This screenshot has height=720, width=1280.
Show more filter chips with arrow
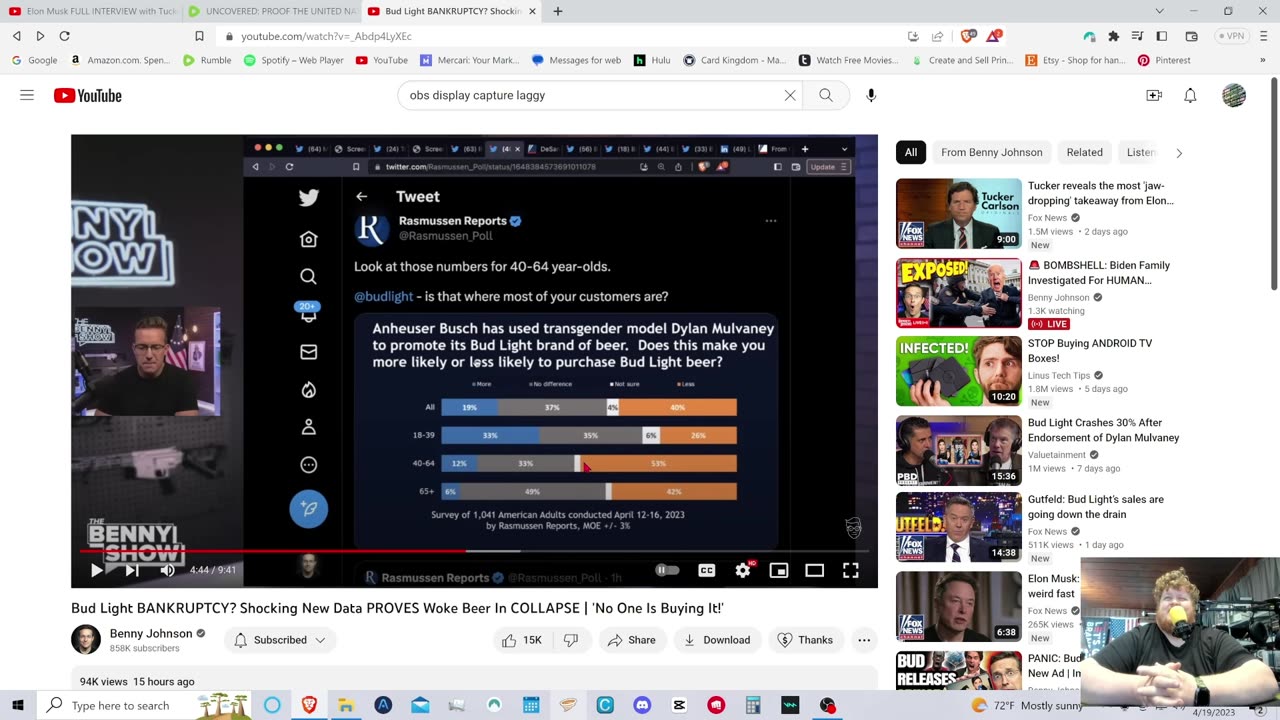click(1179, 153)
